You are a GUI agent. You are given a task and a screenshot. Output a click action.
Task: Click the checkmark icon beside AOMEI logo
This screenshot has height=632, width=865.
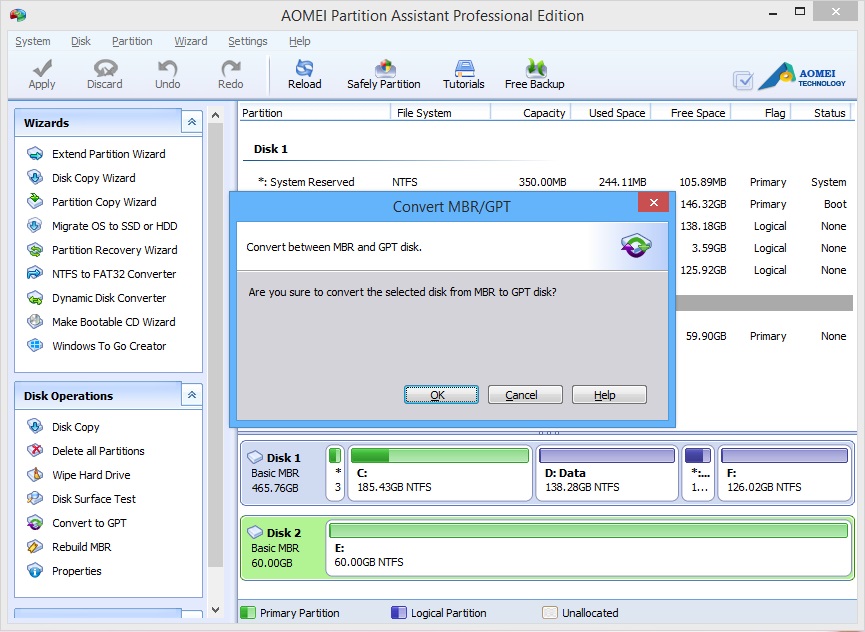(x=743, y=81)
